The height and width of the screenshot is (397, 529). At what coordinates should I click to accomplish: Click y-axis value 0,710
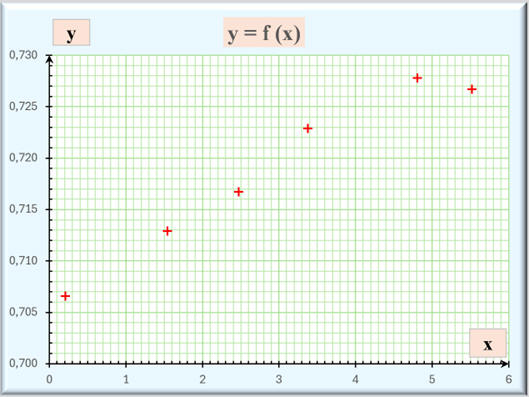tap(23, 260)
